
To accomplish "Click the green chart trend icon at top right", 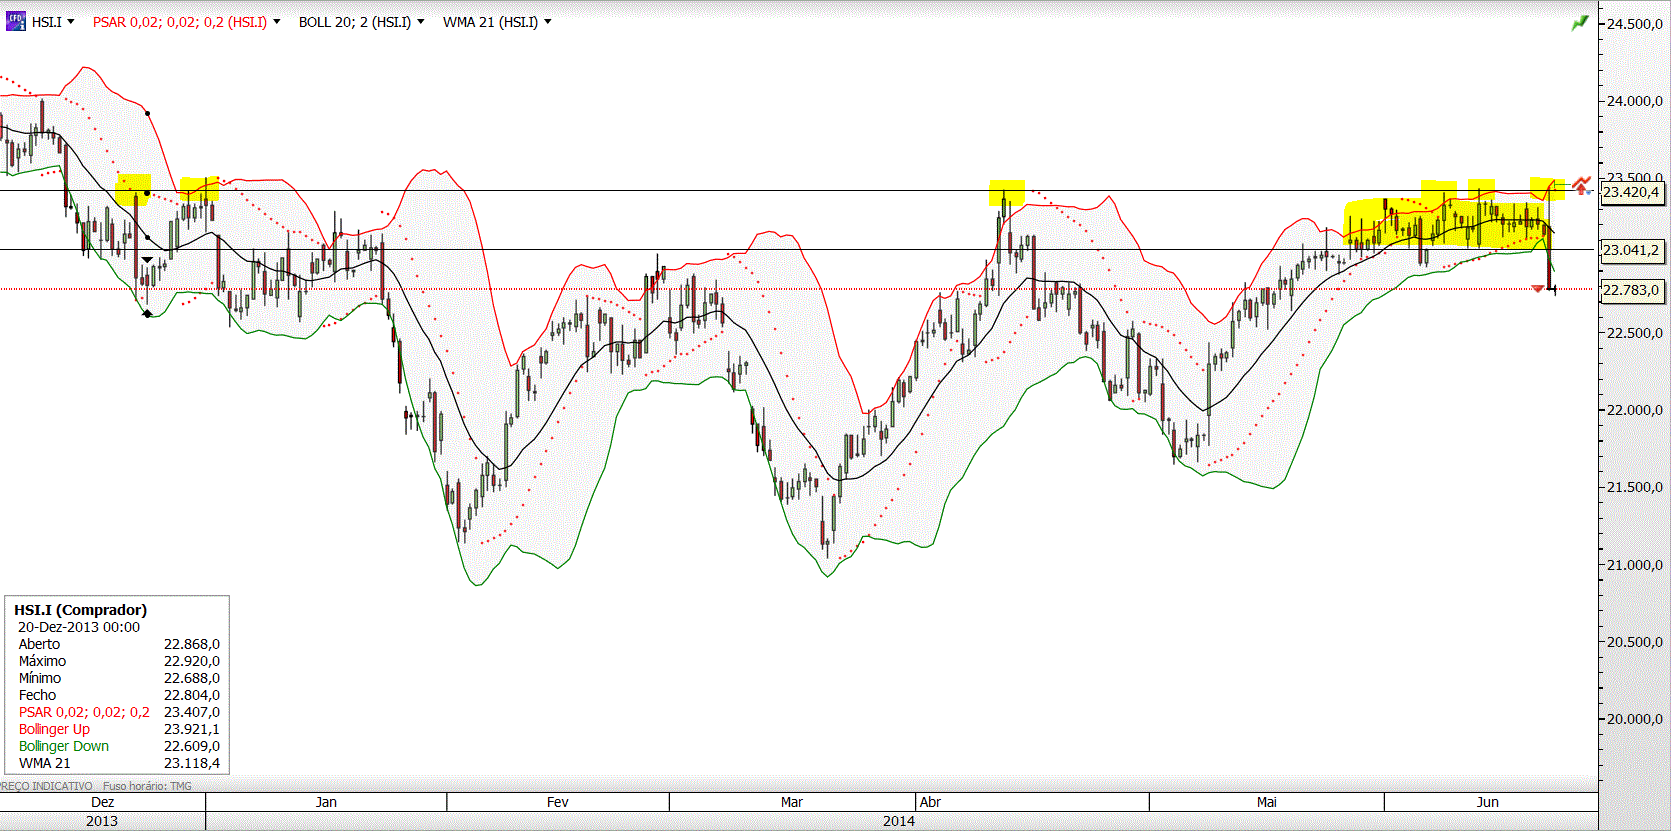I will pos(1580,22).
